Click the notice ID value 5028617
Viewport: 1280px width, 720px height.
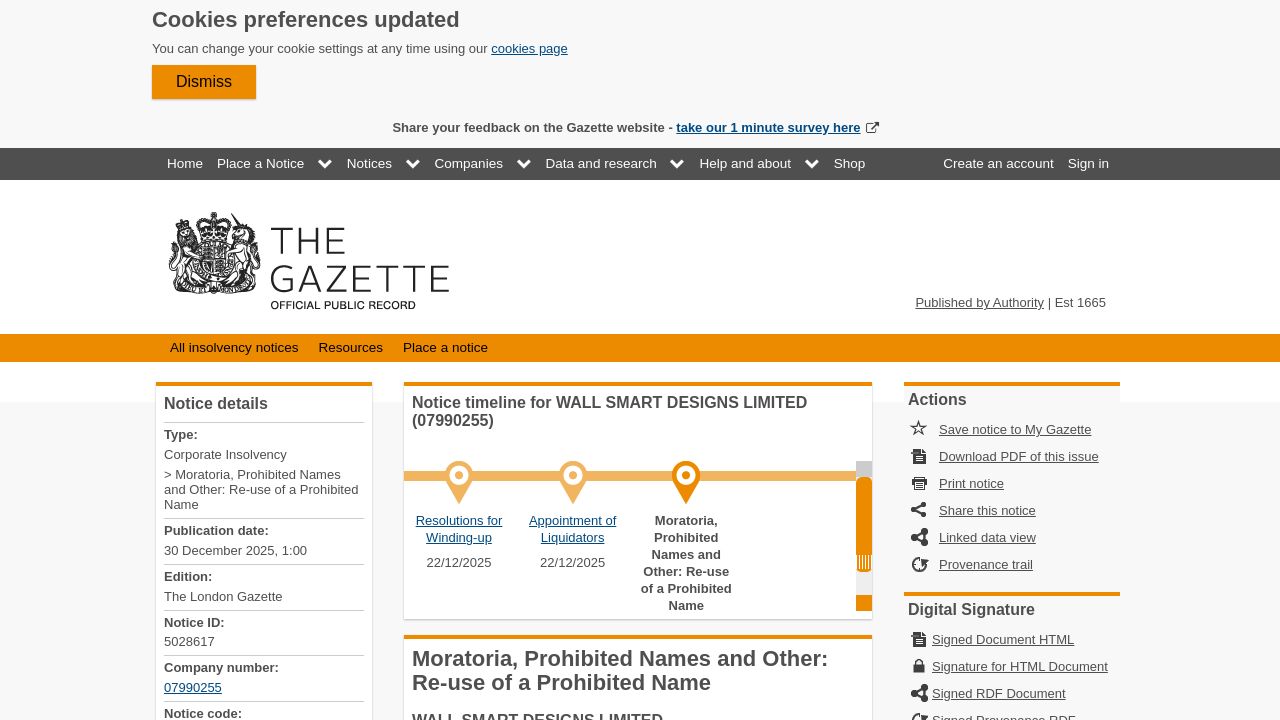pyautogui.click(x=189, y=642)
